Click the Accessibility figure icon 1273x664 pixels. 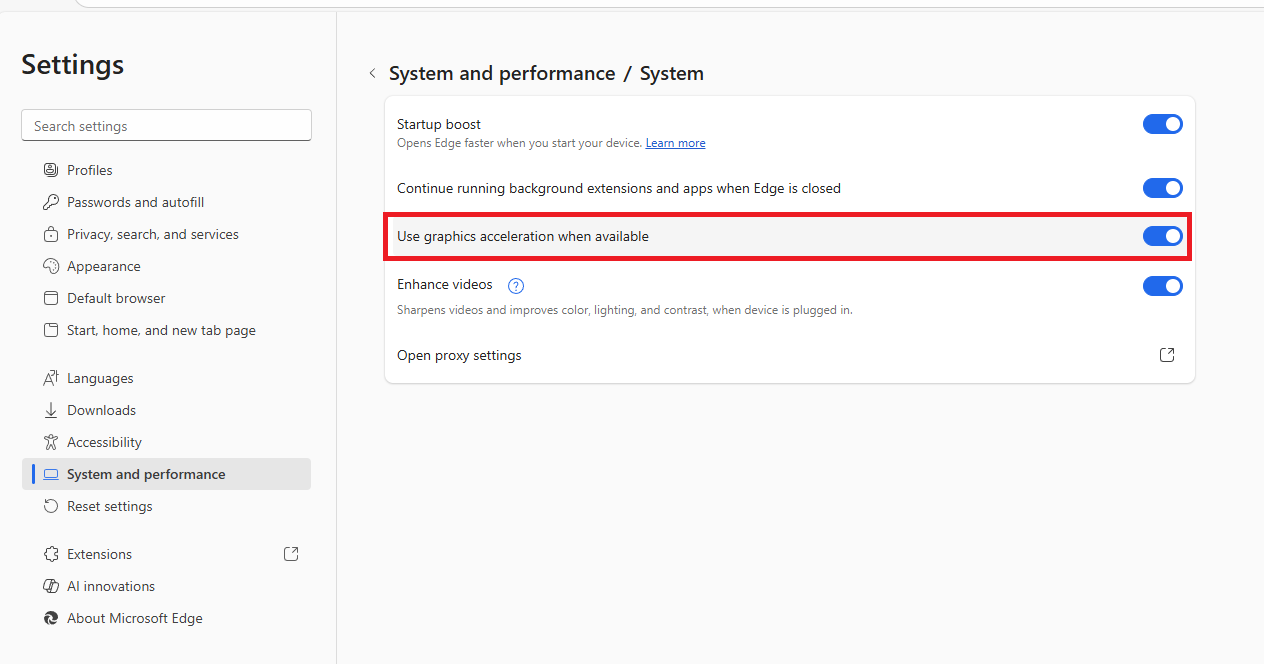[51, 442]
